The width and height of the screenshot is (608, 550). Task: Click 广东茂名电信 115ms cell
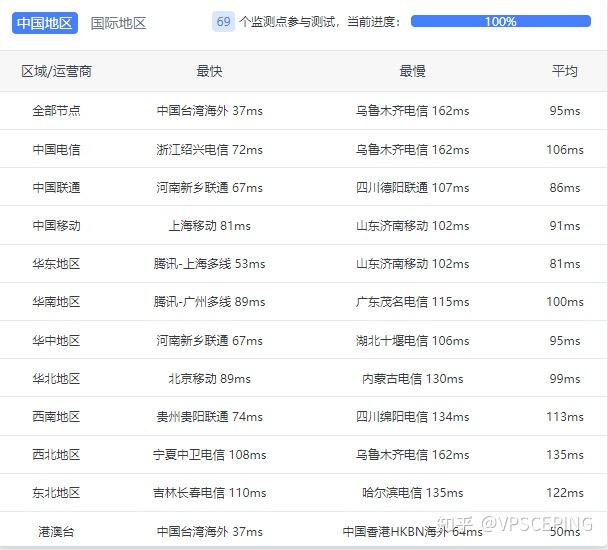(x=413, y=302)
